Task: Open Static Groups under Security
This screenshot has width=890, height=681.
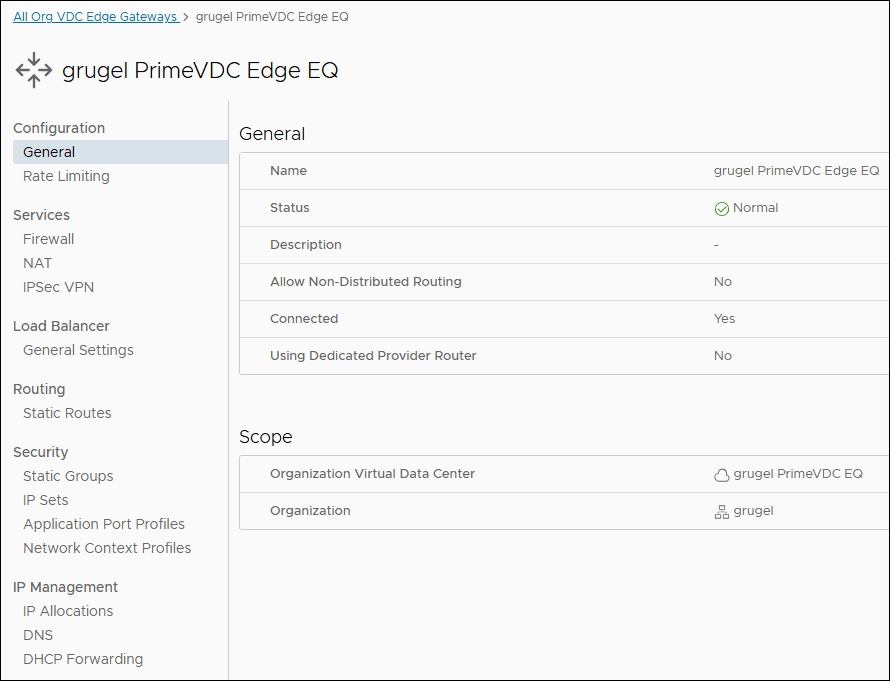Action: [x=68, y=476]
